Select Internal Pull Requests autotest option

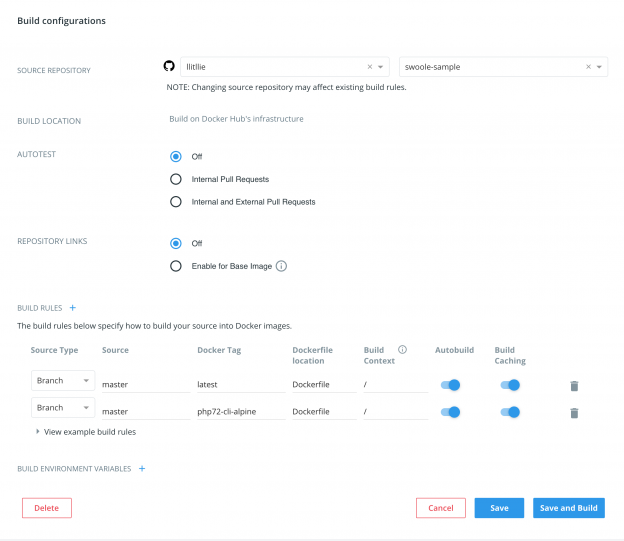[176, 179]
